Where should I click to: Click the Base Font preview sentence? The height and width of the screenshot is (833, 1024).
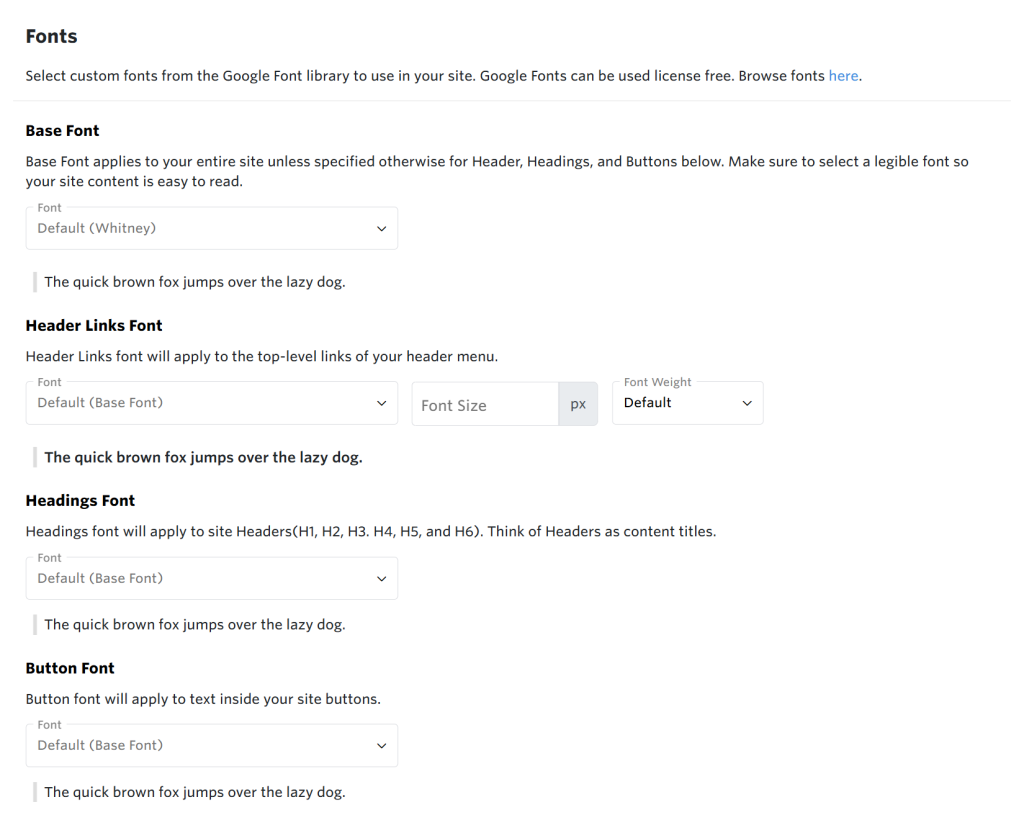[x=195, y=282]
